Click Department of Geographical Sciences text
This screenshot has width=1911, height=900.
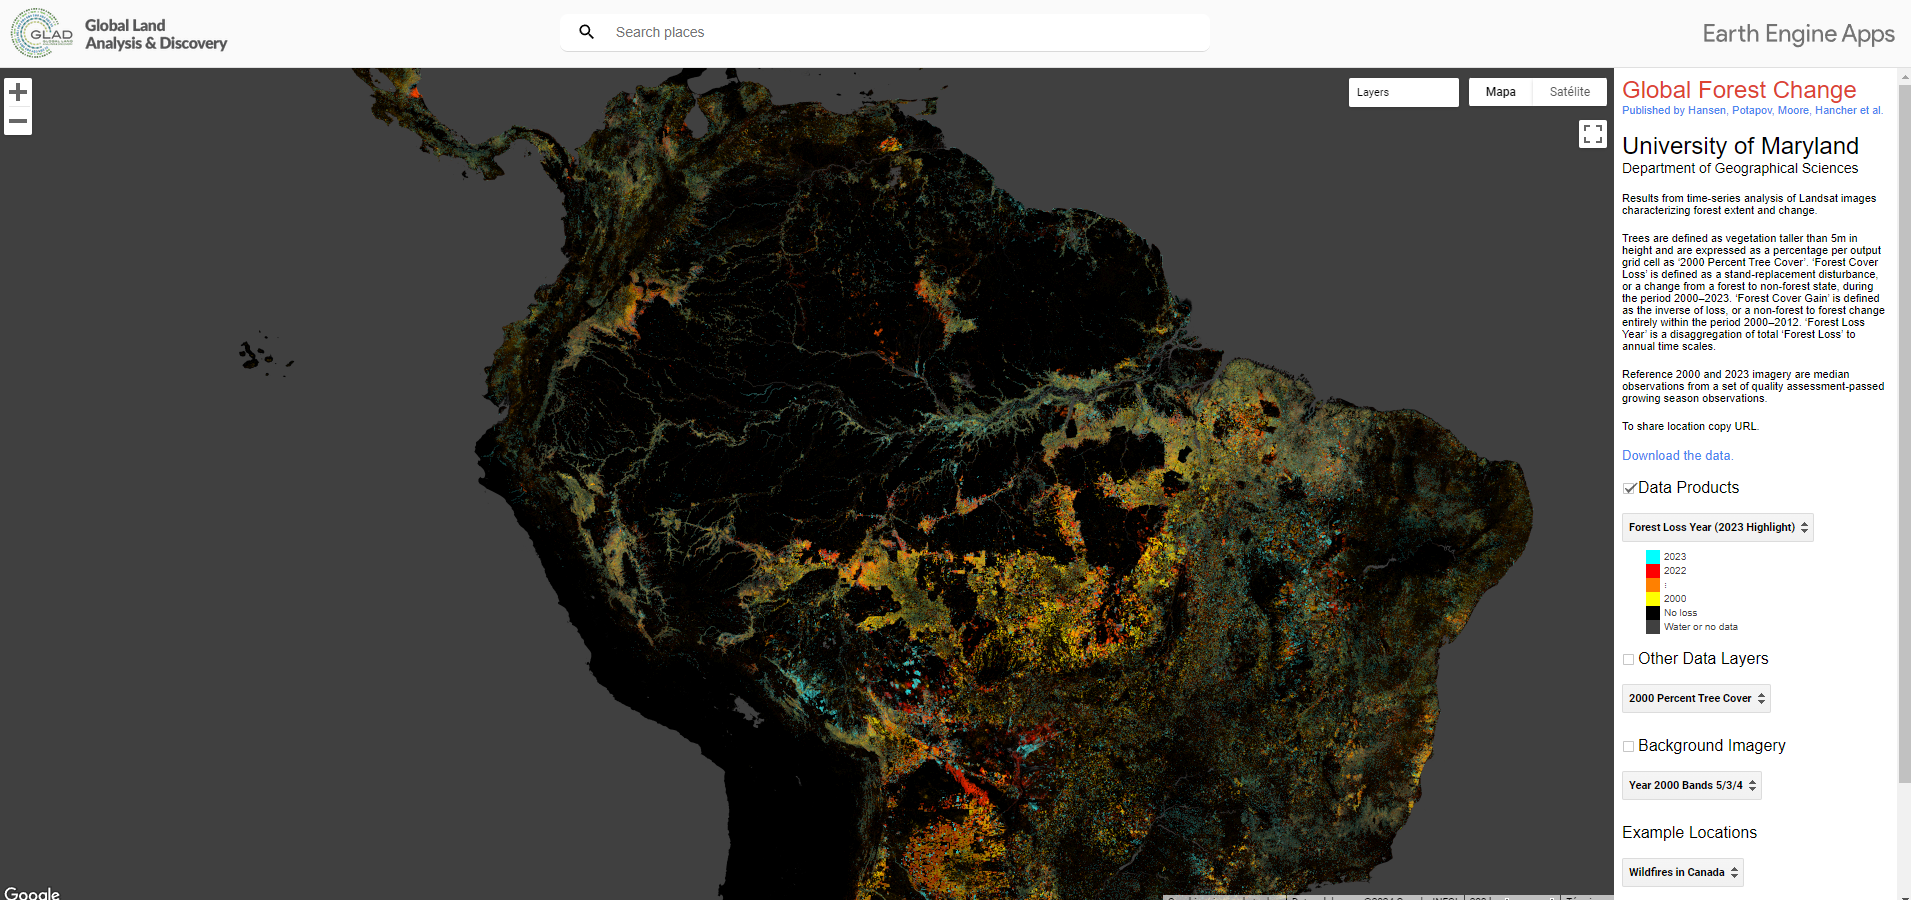click(1740, 168)
